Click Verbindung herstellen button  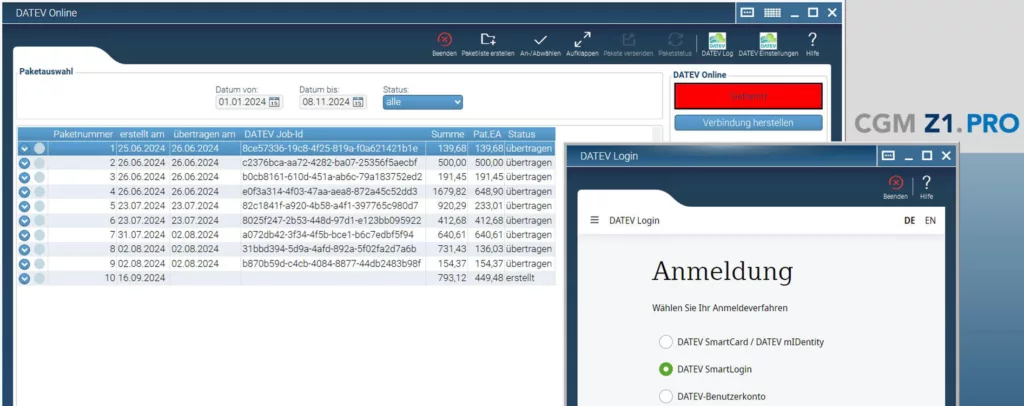pyautogui.click(x=748, y=122)
